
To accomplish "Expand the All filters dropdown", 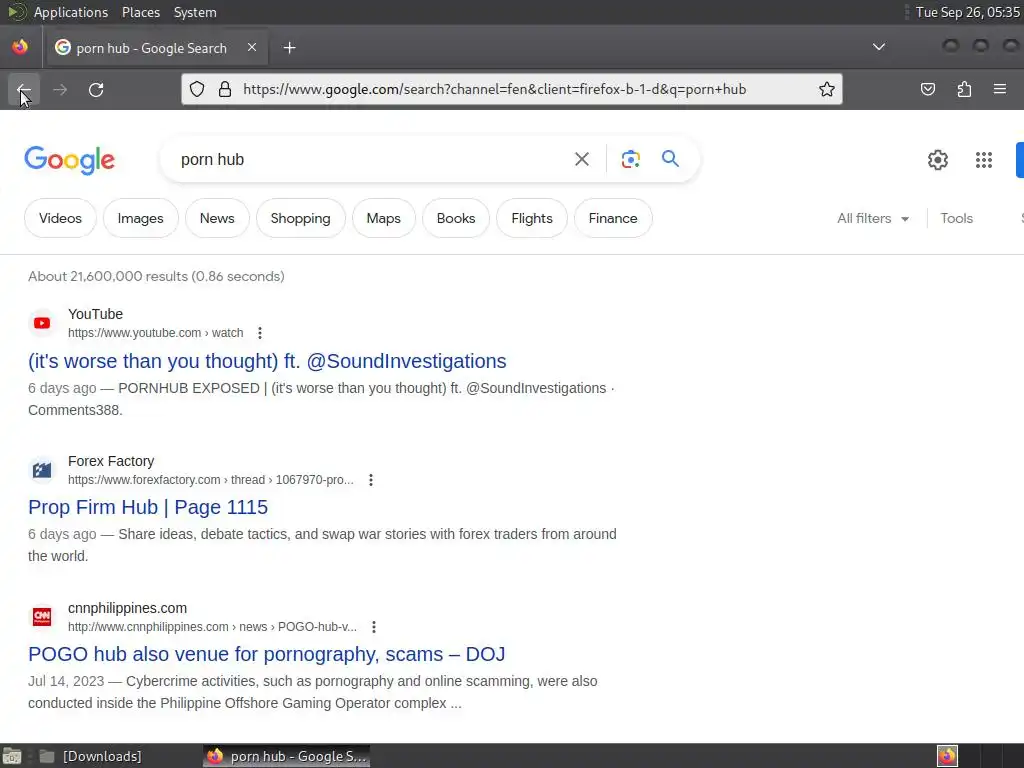I will click(873, 218).
